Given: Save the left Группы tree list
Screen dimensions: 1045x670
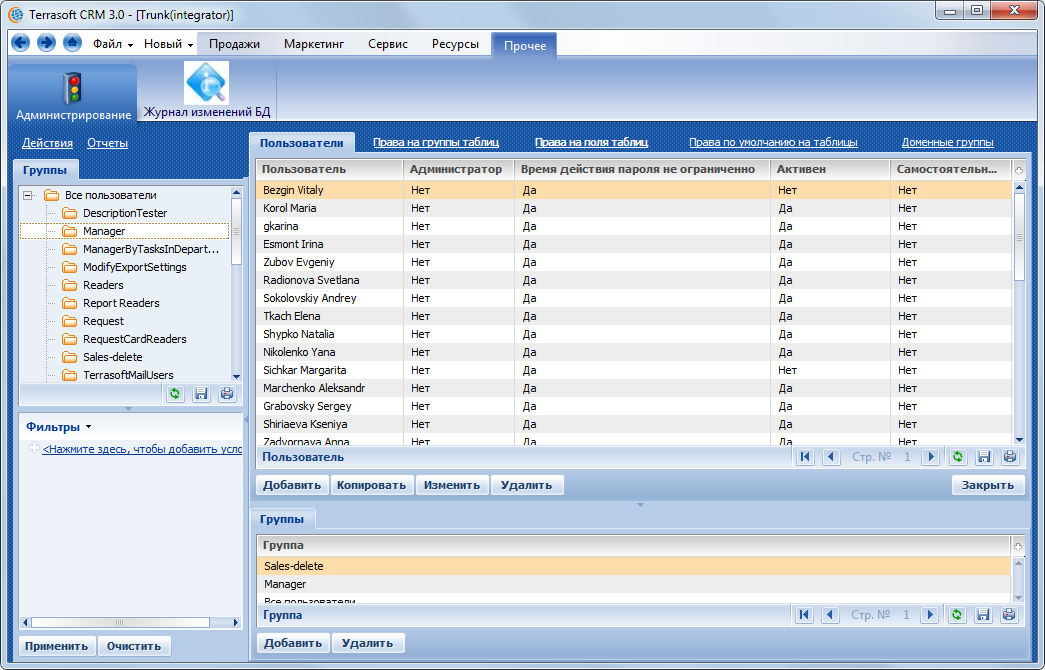Looking at the screenshot, I should tap(201, 394).
